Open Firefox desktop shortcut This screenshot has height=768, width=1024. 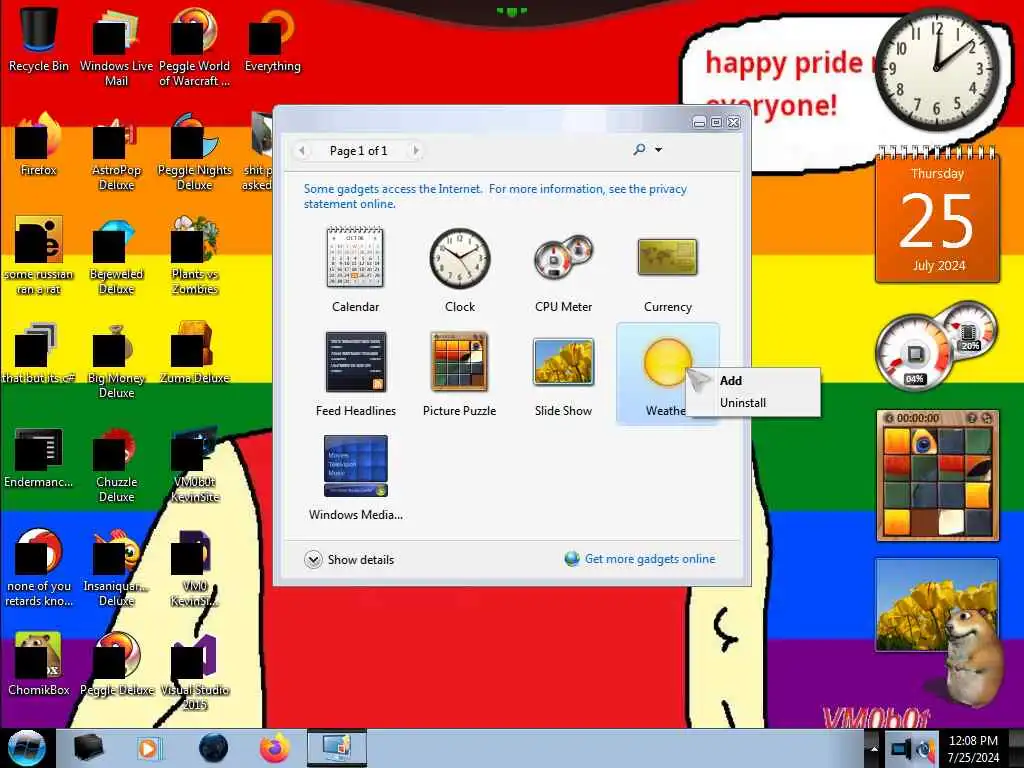(39, 144)
